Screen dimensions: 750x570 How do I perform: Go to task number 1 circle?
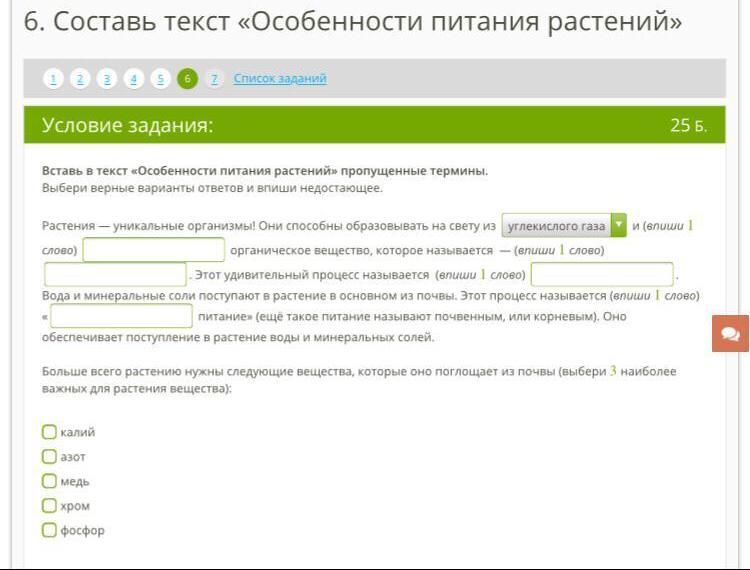[53, 79]
